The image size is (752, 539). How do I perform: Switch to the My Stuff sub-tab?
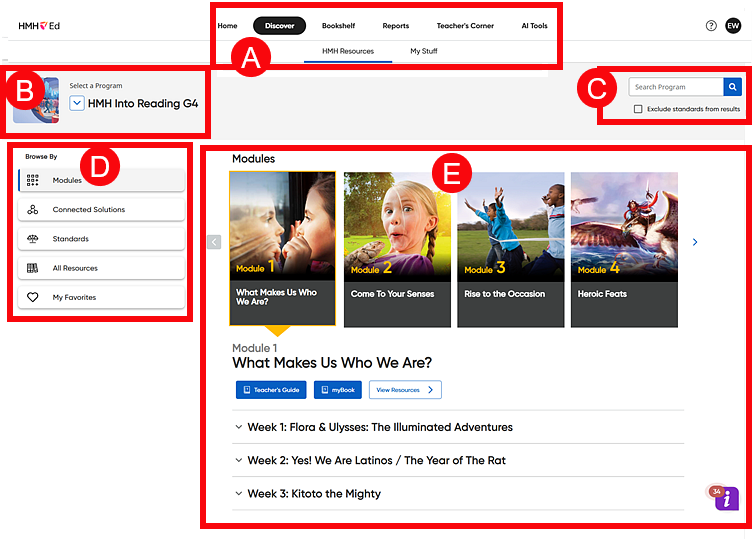tap(424, 51)
